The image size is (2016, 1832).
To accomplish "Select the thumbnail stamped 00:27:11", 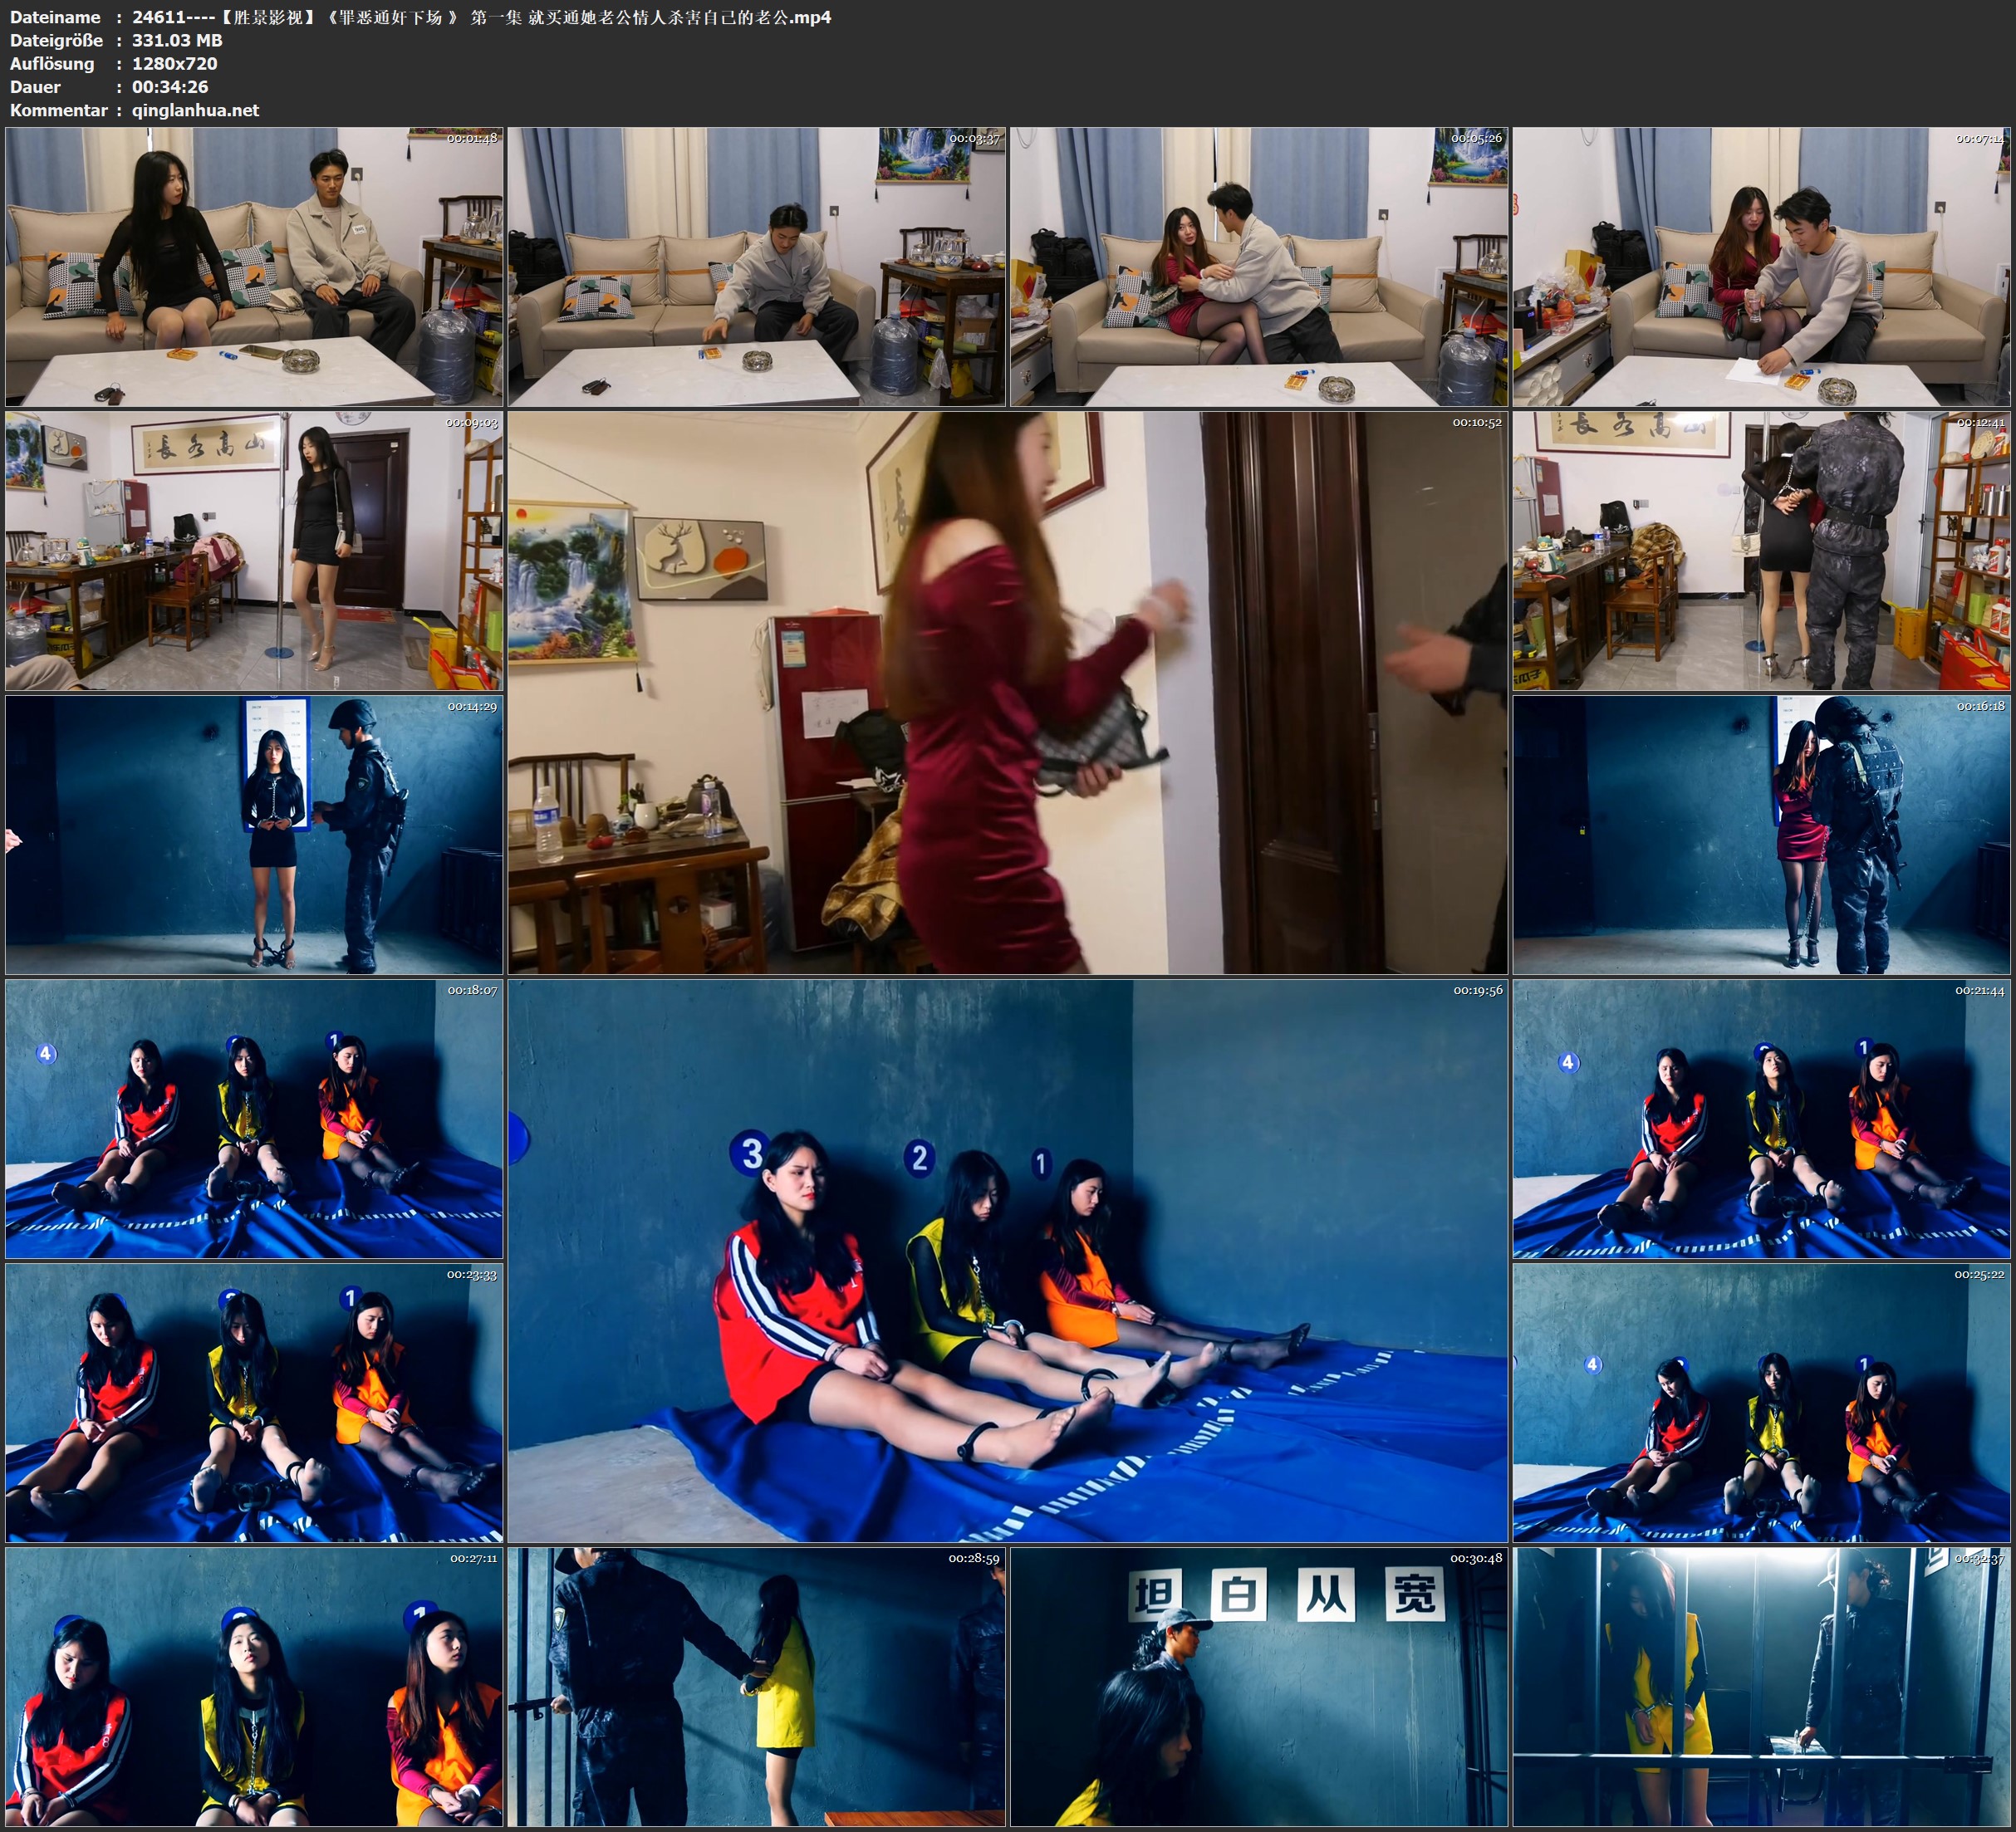I will [254, 1686].
